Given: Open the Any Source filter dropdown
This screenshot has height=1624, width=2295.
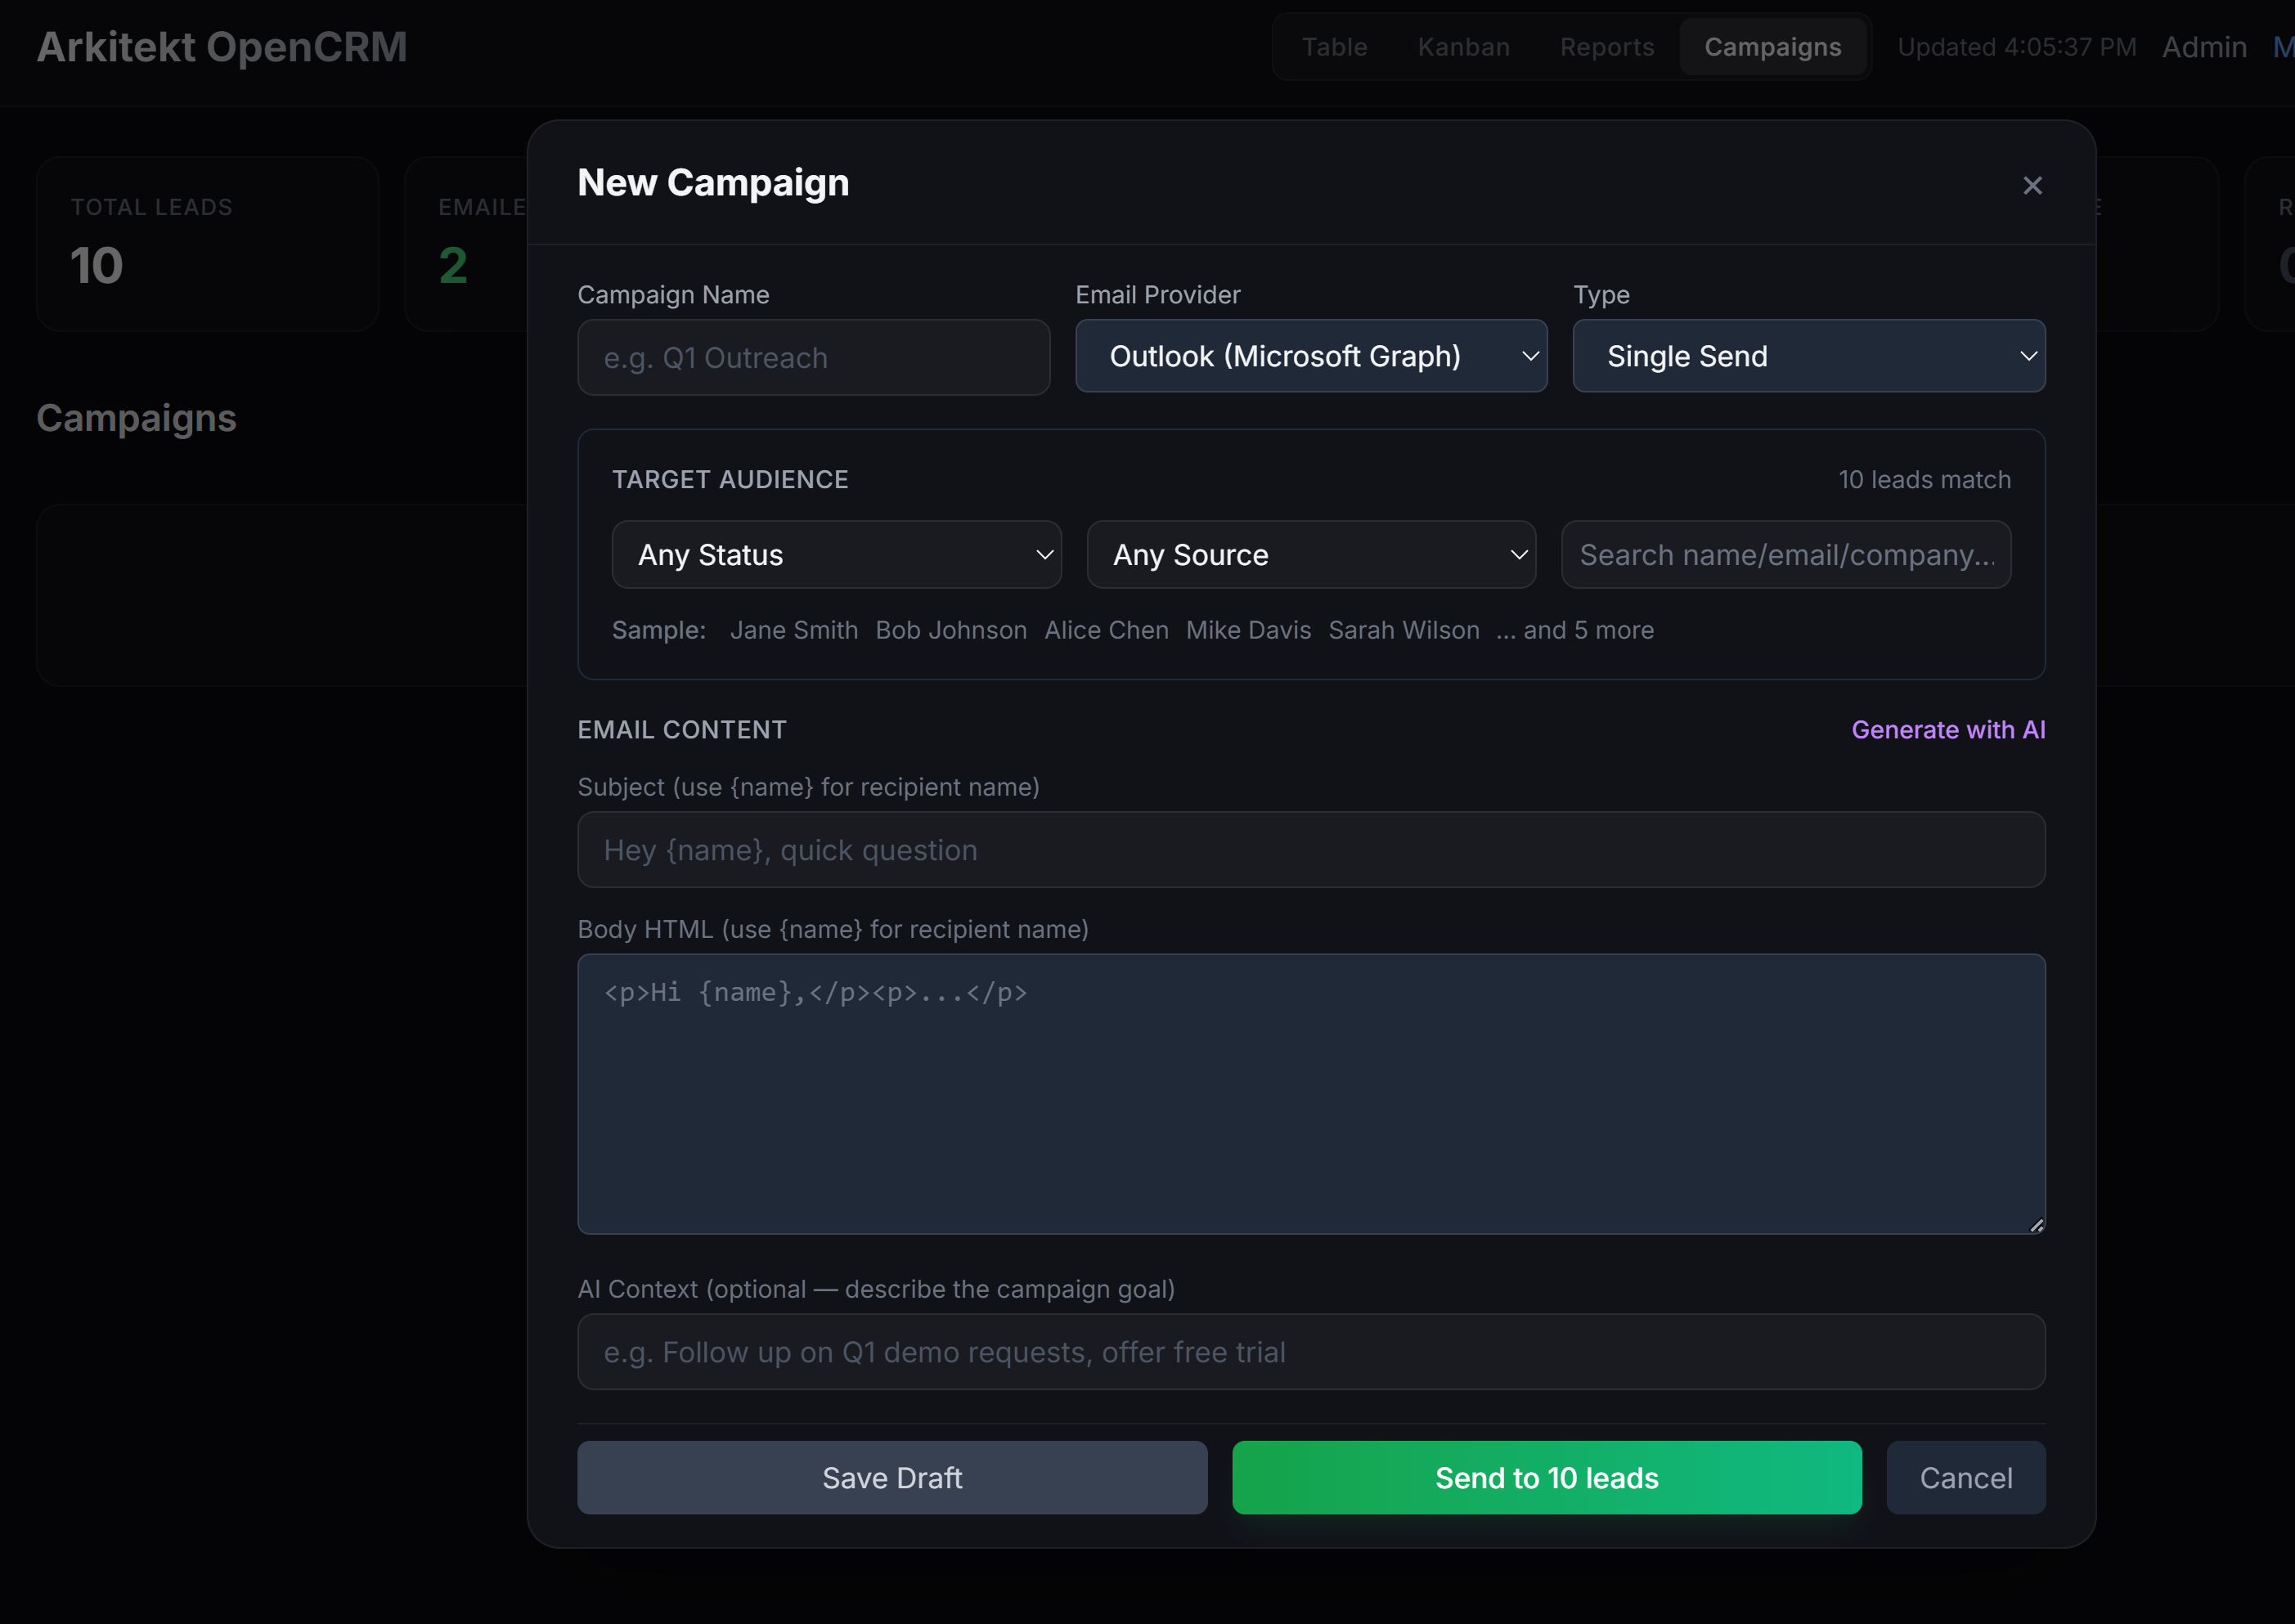Looking at the screenshot, I should pyautogui.click(x=1311, y=554).
